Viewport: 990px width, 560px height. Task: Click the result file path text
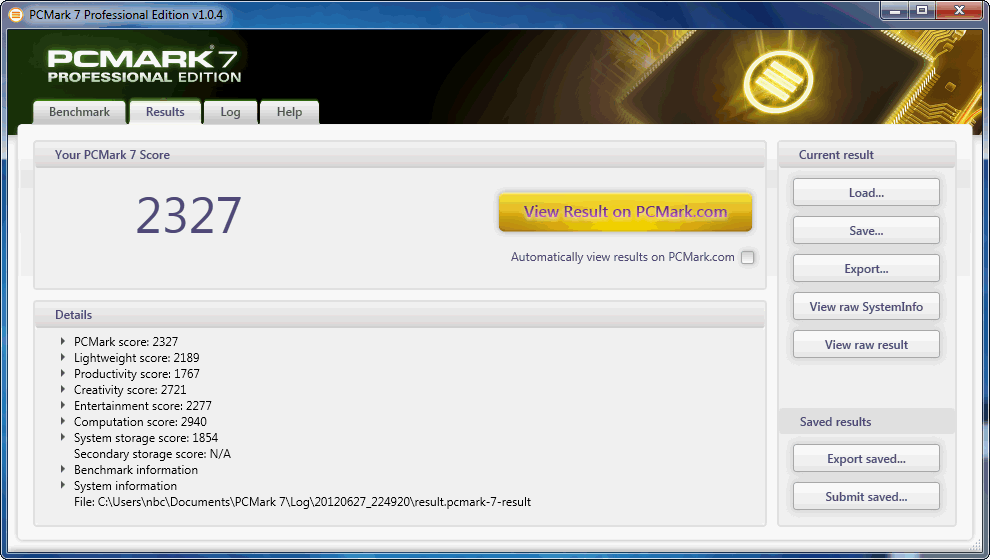click(302, 501)
